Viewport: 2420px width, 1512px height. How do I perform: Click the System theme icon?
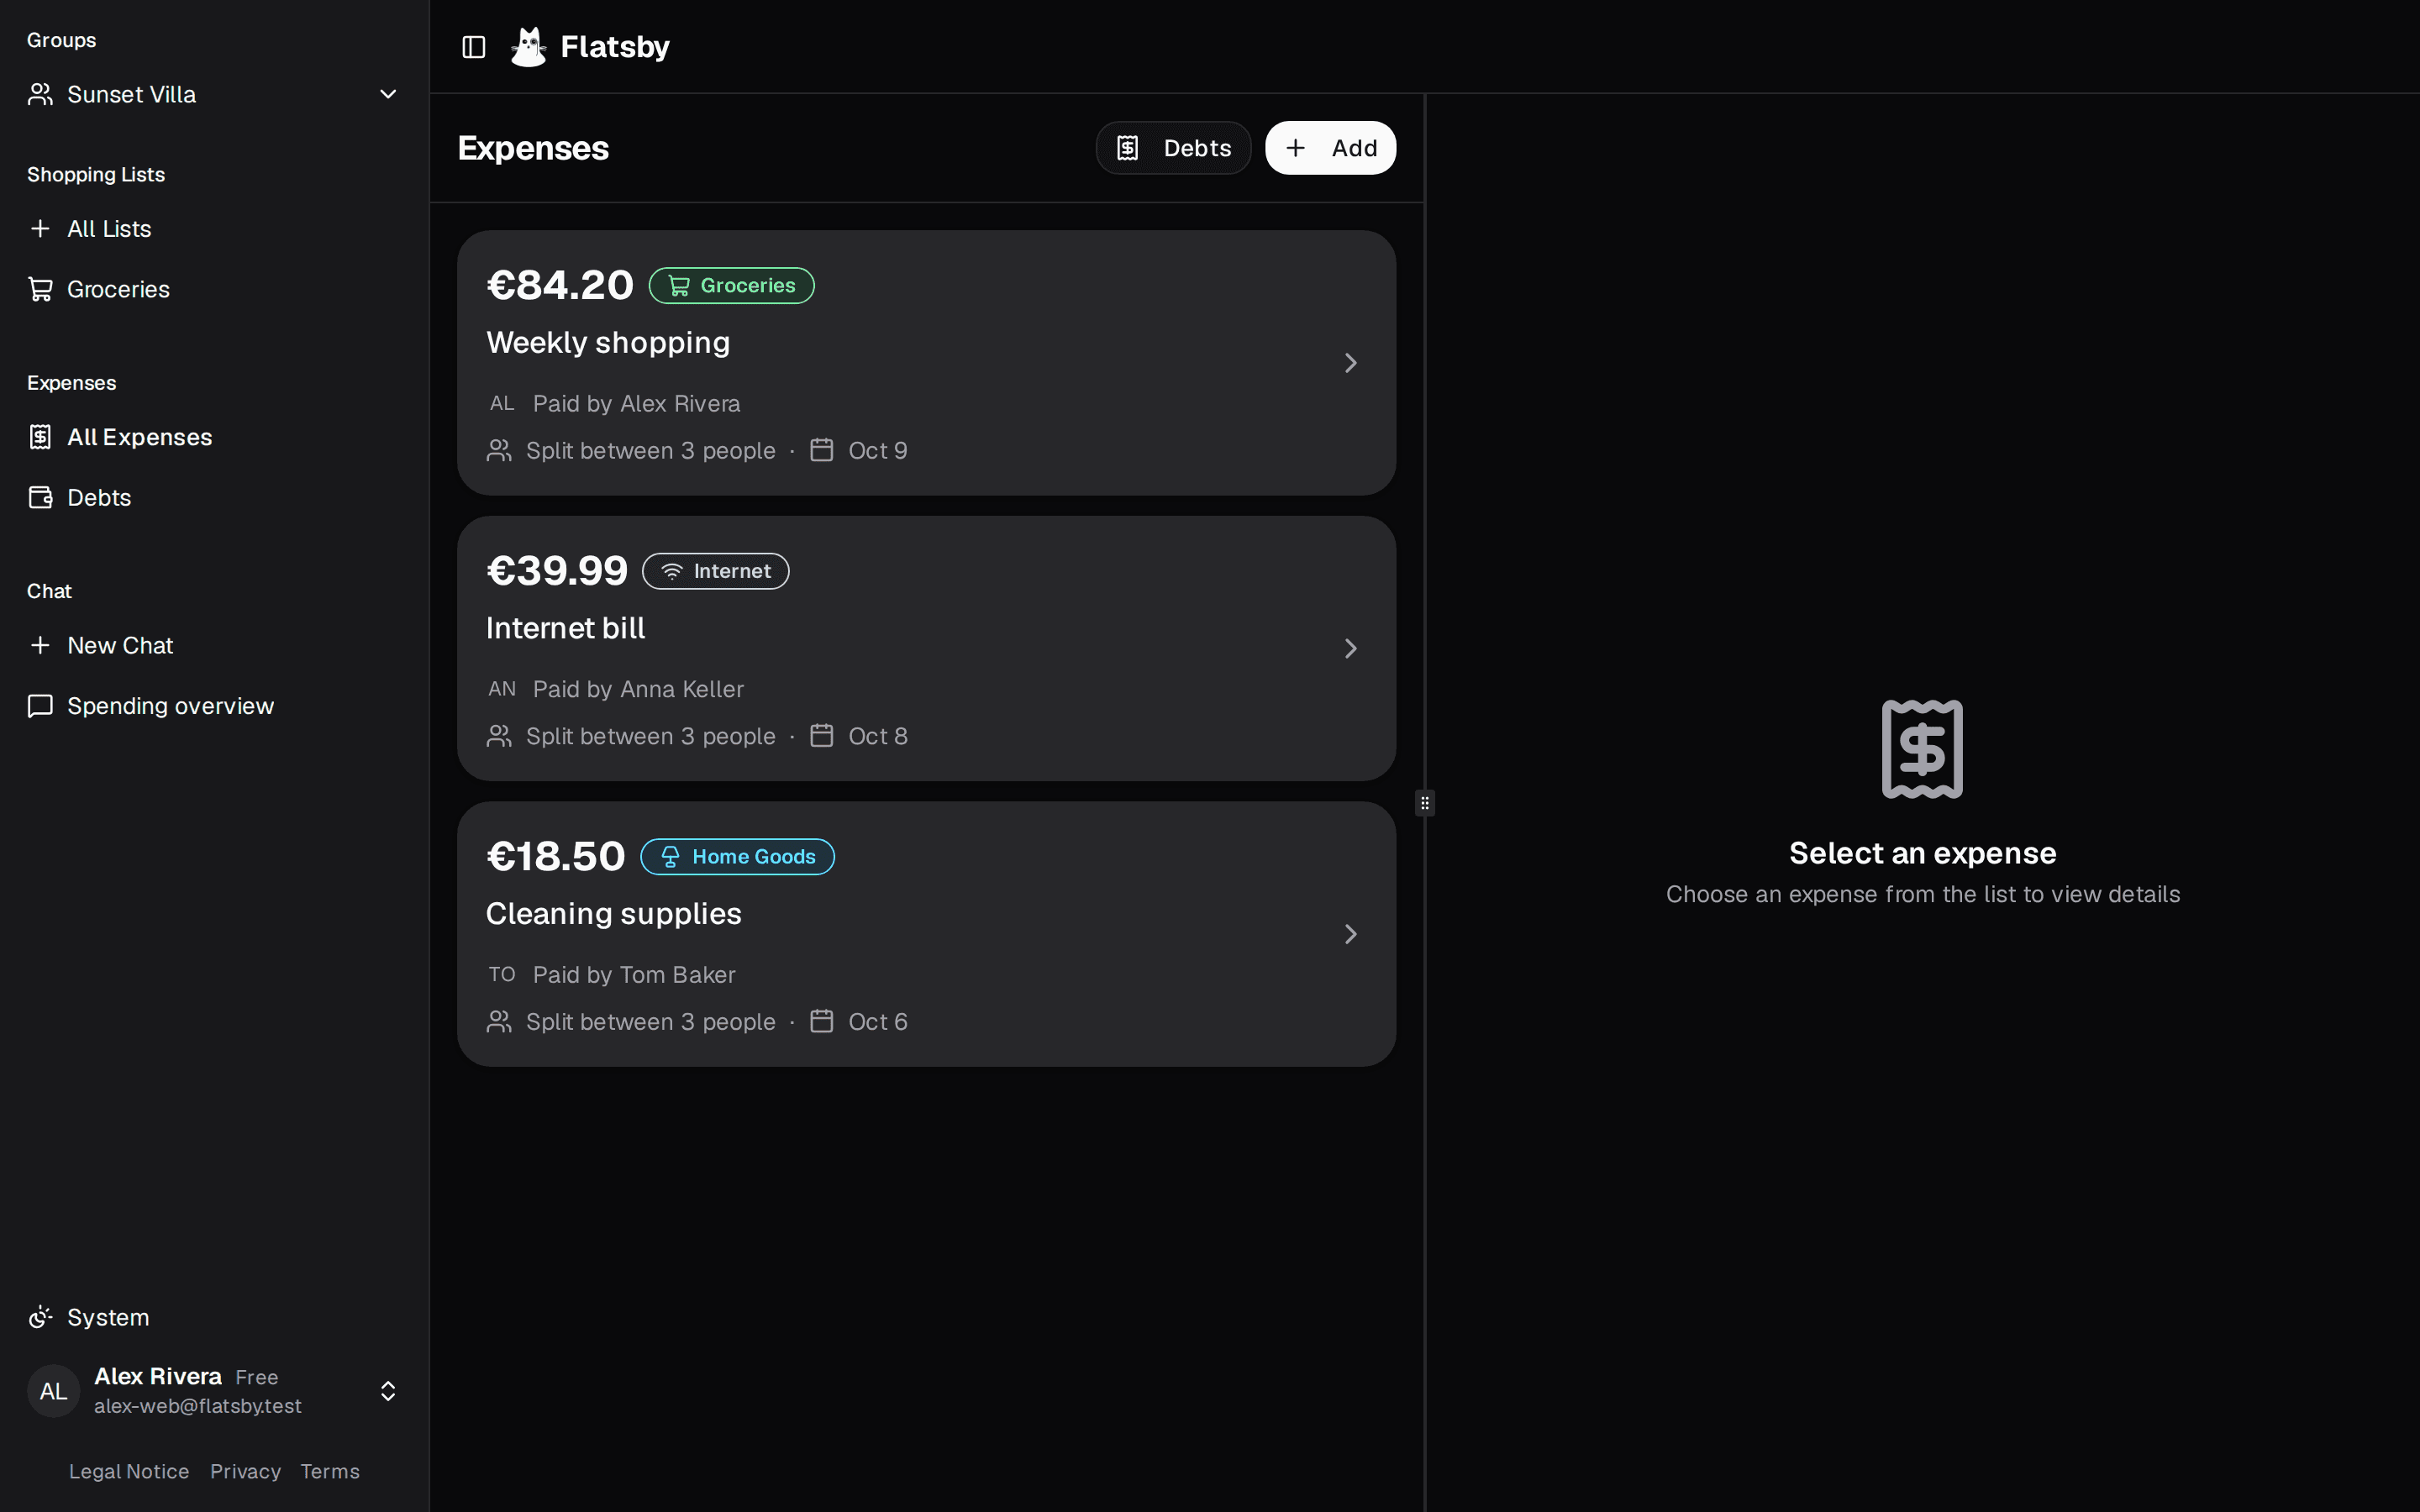coord(40,1317)
